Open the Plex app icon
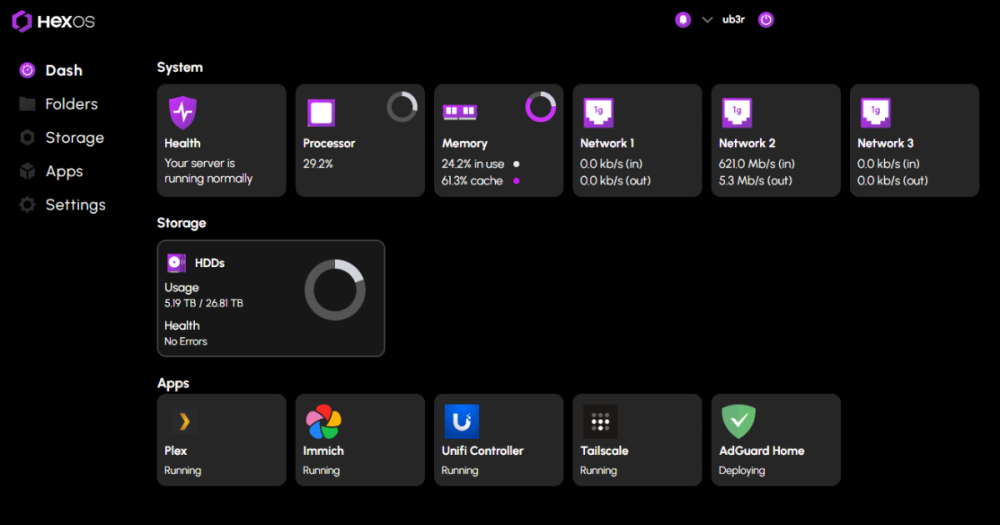This screenshot has height=525, width=1000. pyautogui.click(x=182, y=421)
